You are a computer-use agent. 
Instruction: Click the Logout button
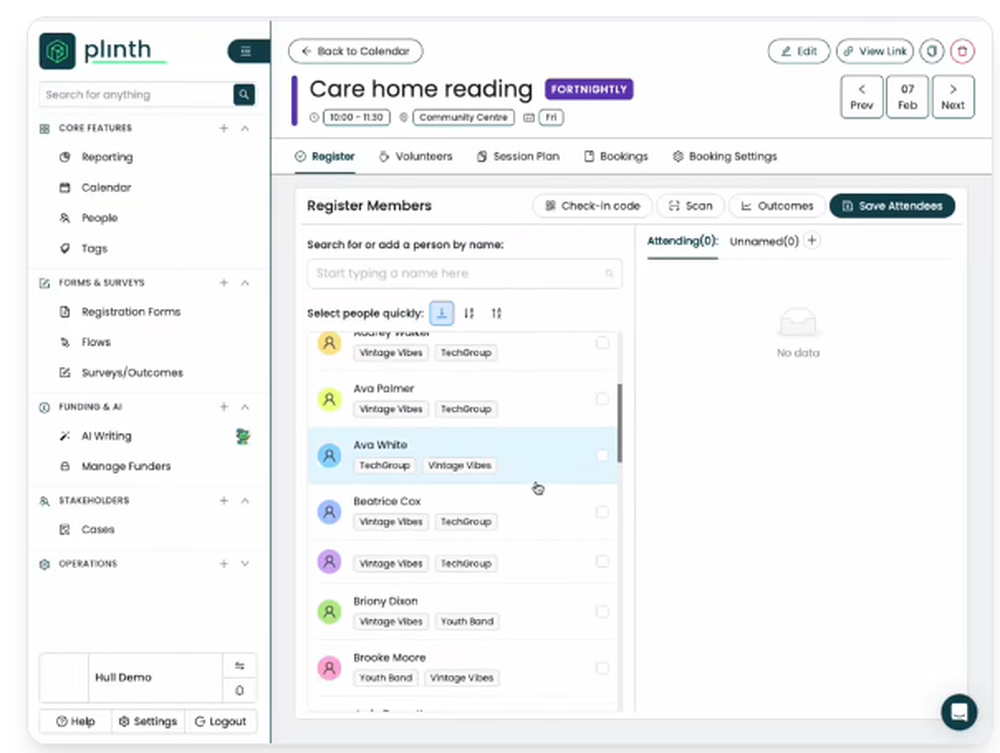point(221,721)
